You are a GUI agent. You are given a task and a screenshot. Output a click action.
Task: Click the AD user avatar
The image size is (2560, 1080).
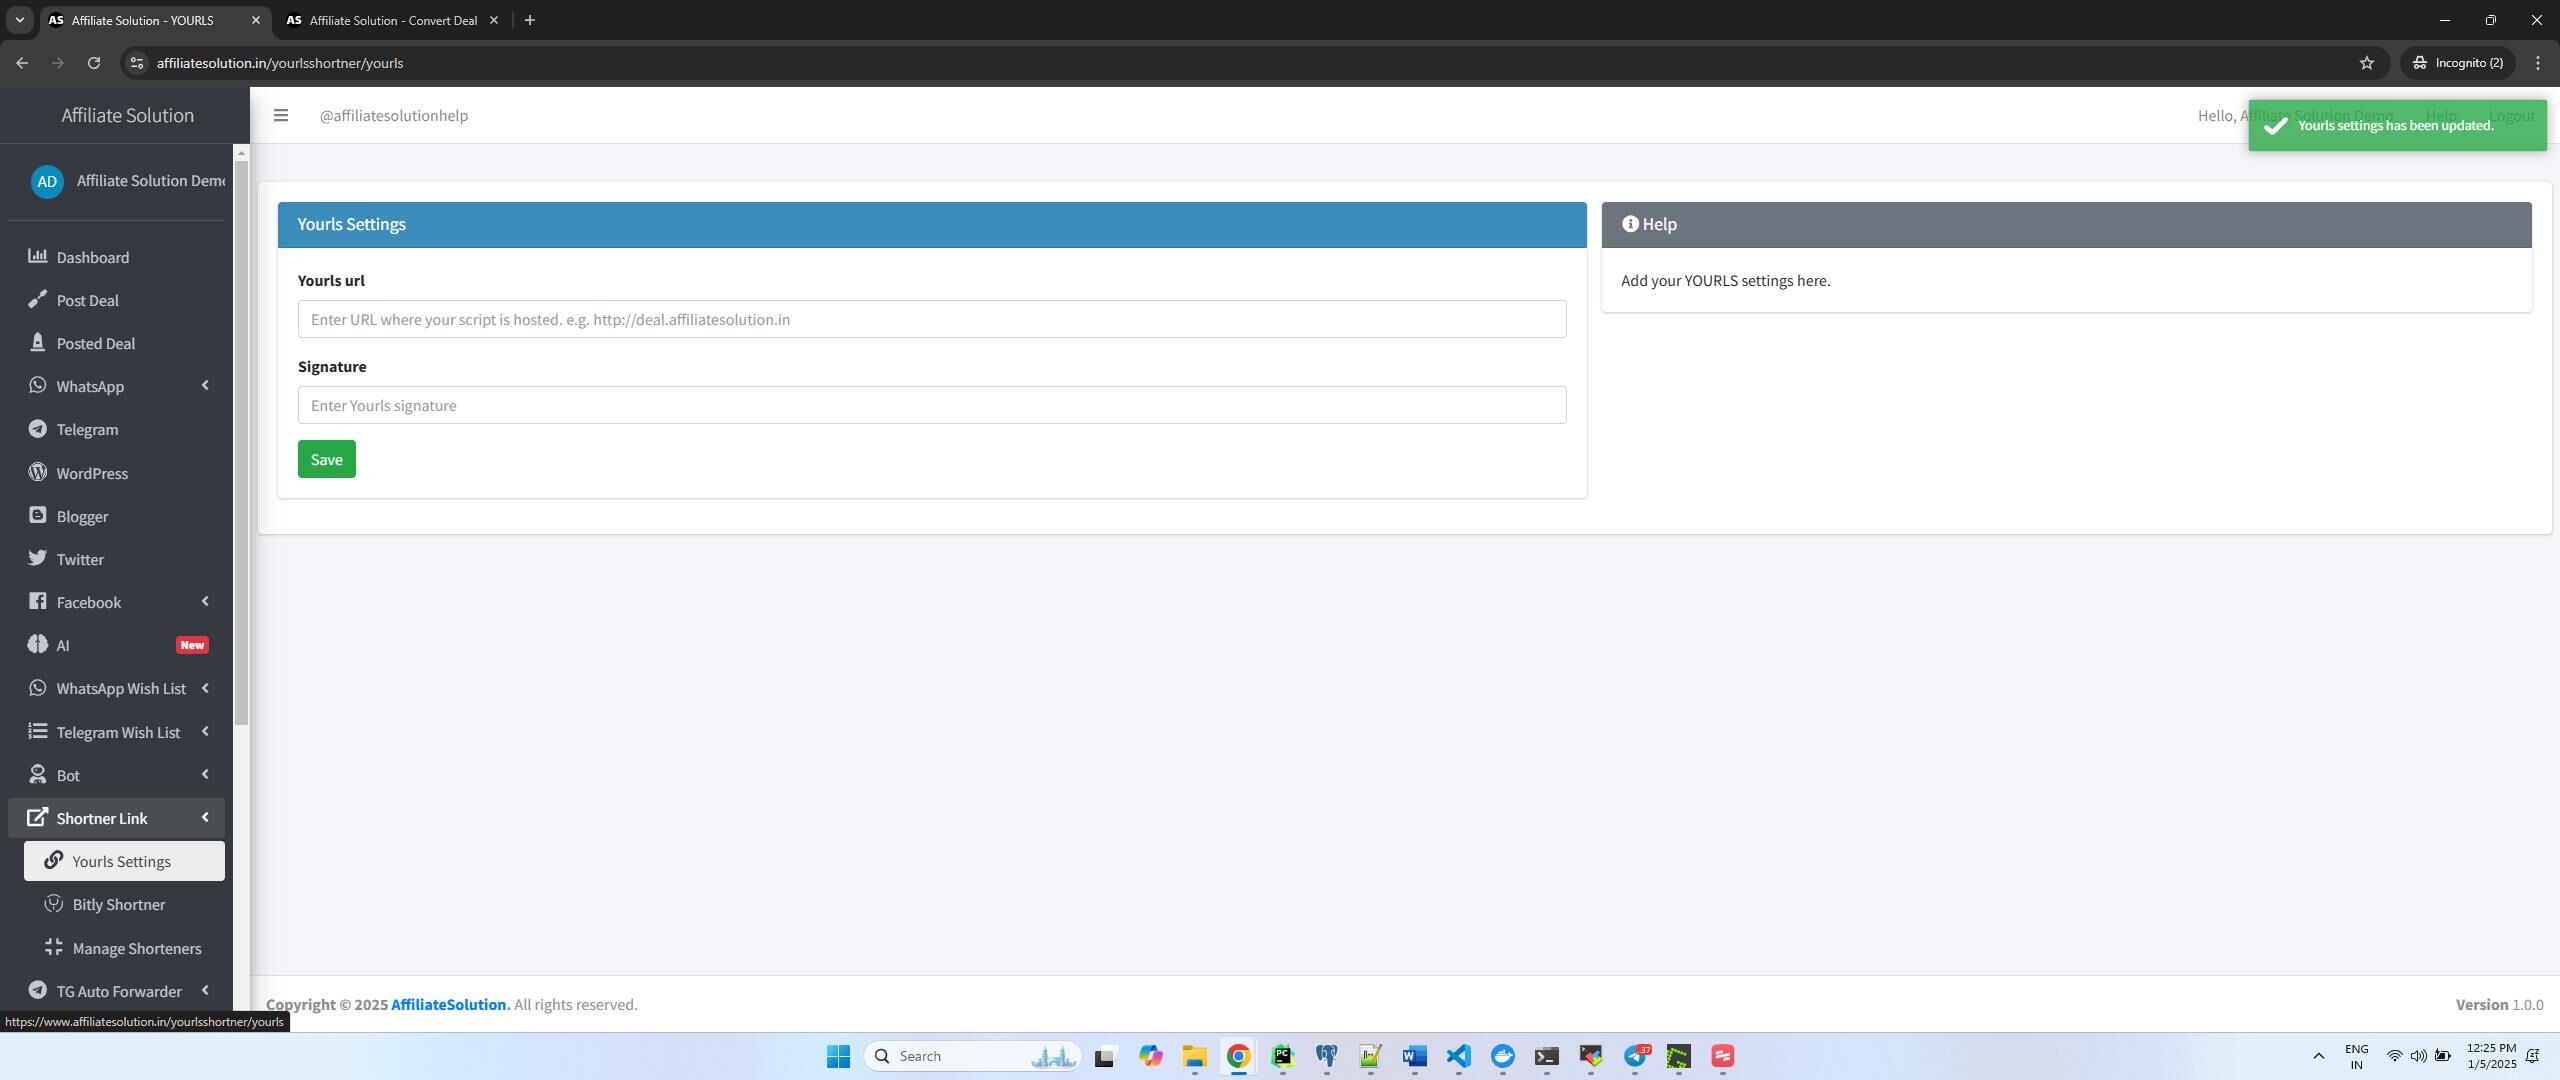pyautogui.click(x=47, y=181)
